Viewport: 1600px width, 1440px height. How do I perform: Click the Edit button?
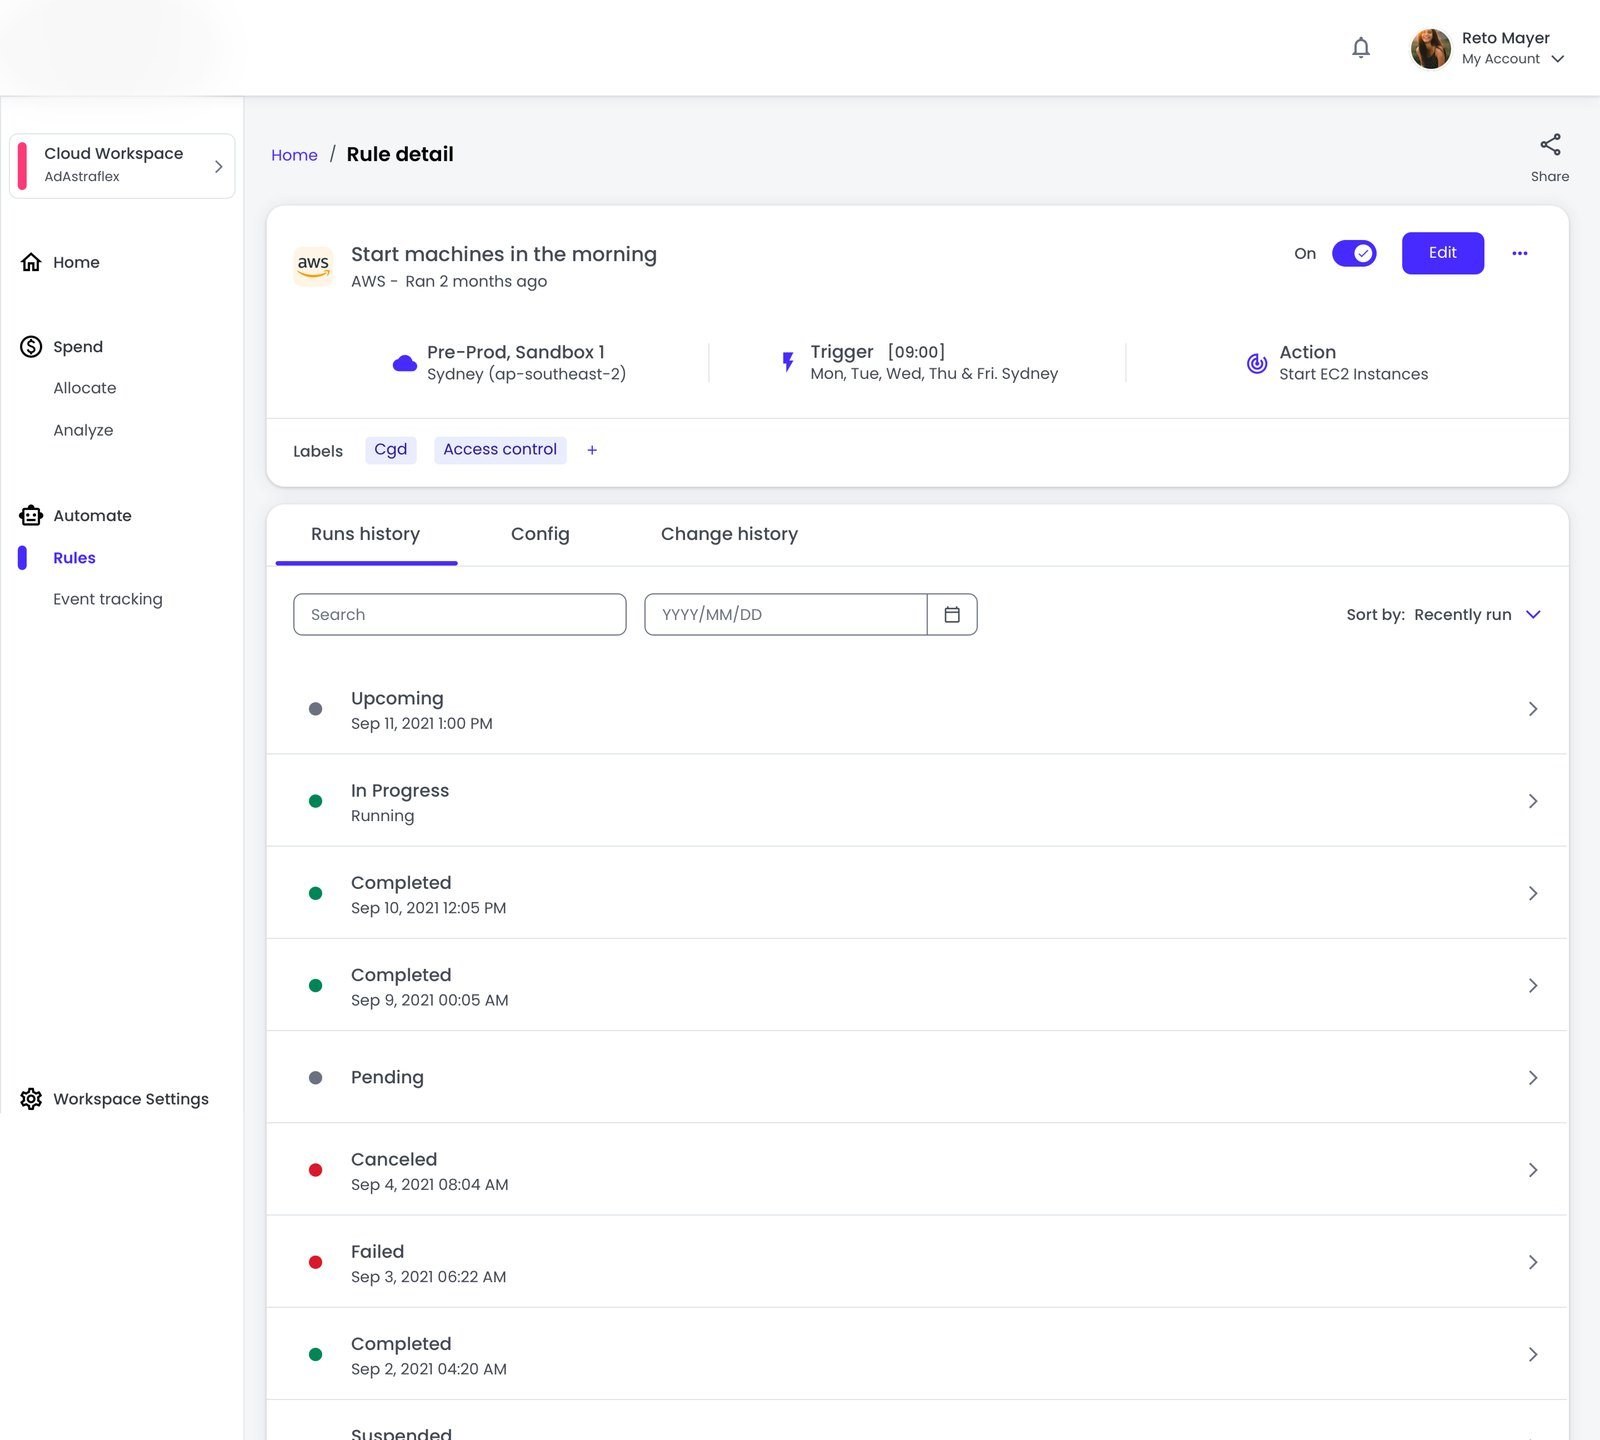click(x=1442, y=253)
